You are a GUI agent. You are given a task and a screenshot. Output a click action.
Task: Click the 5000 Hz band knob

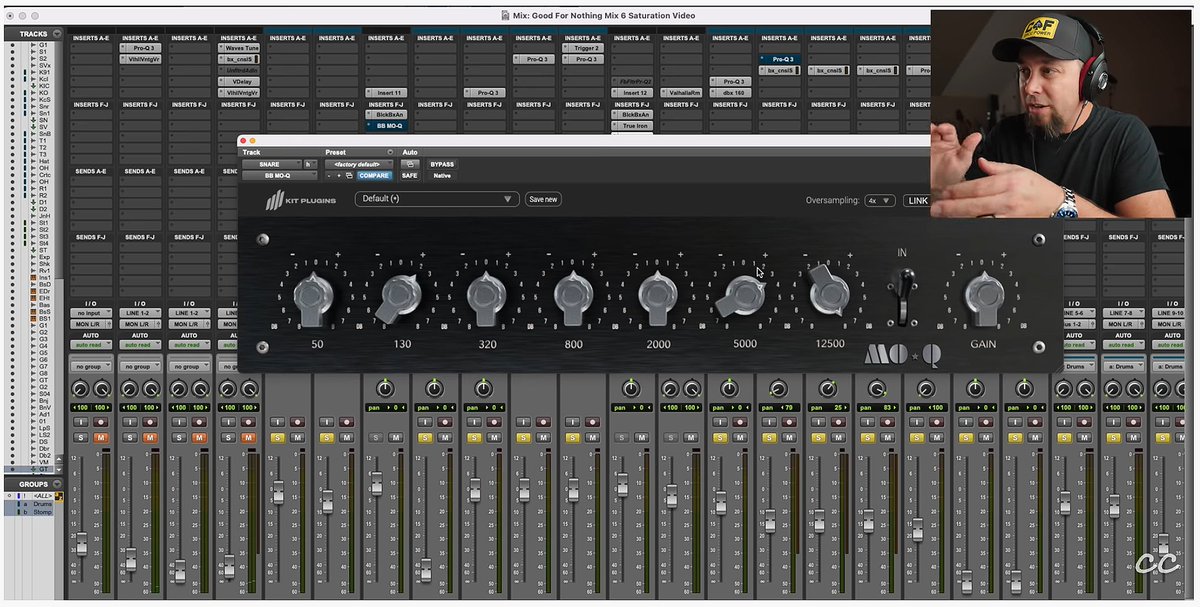(x=743, y=296)
